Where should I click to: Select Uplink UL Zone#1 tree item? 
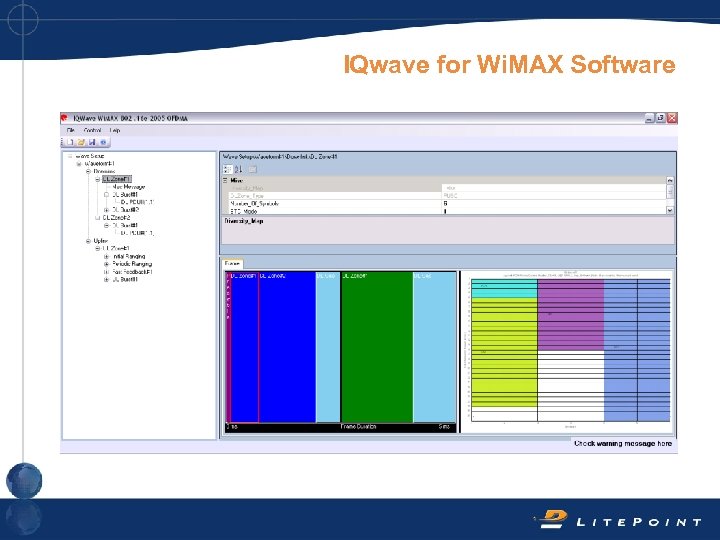tap(116, 248)
